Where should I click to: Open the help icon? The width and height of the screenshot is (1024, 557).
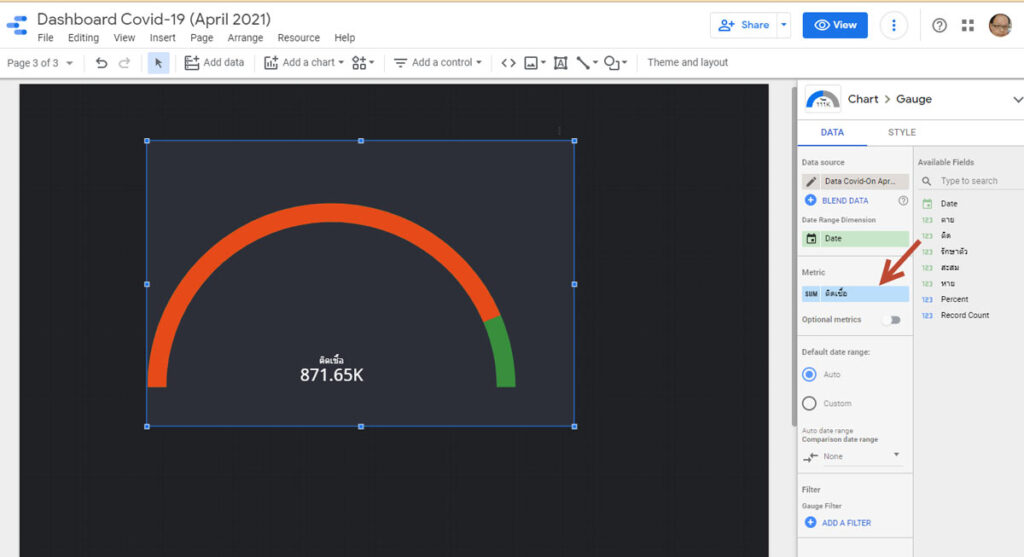[939, 25]
